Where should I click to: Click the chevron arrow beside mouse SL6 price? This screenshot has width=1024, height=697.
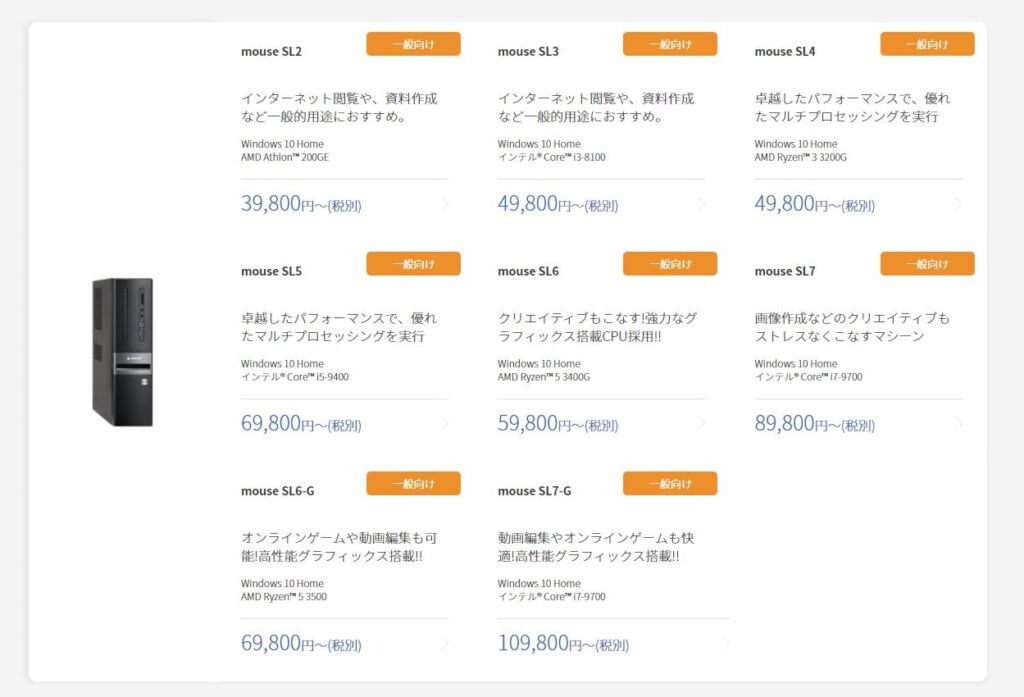pos(702,424)
